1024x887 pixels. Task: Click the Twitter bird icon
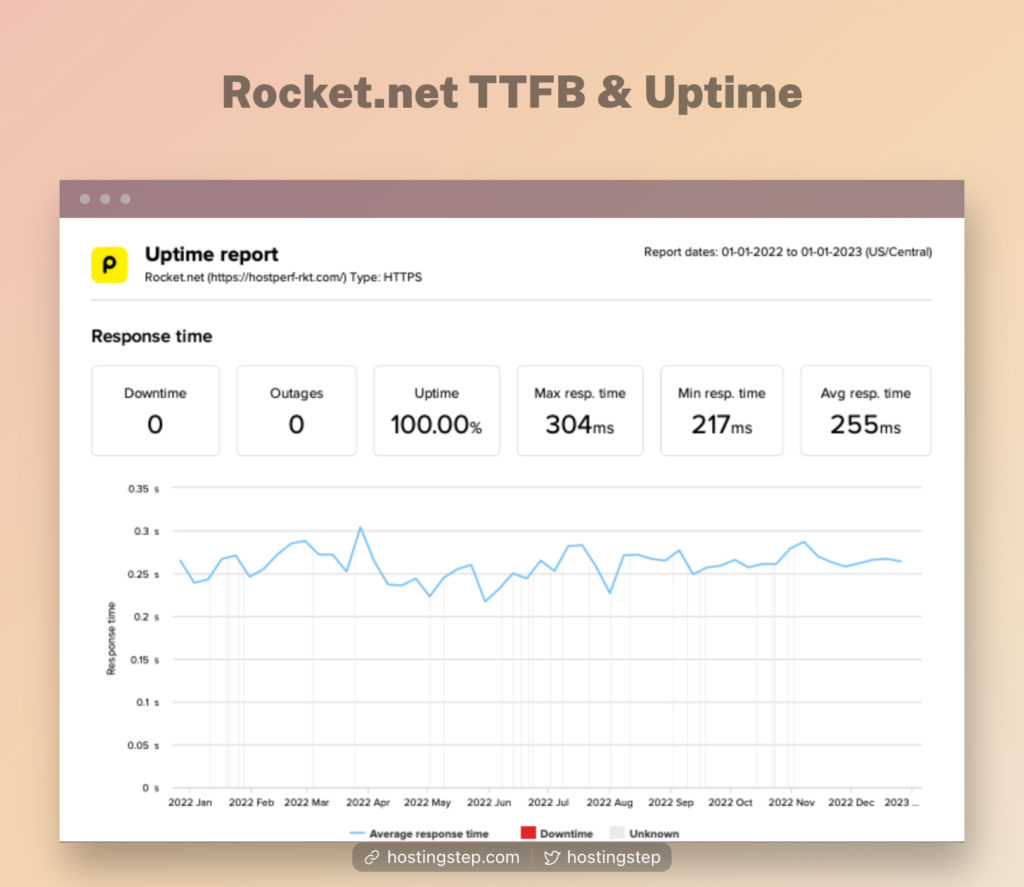pyautogui.click(x=552, y=858)
